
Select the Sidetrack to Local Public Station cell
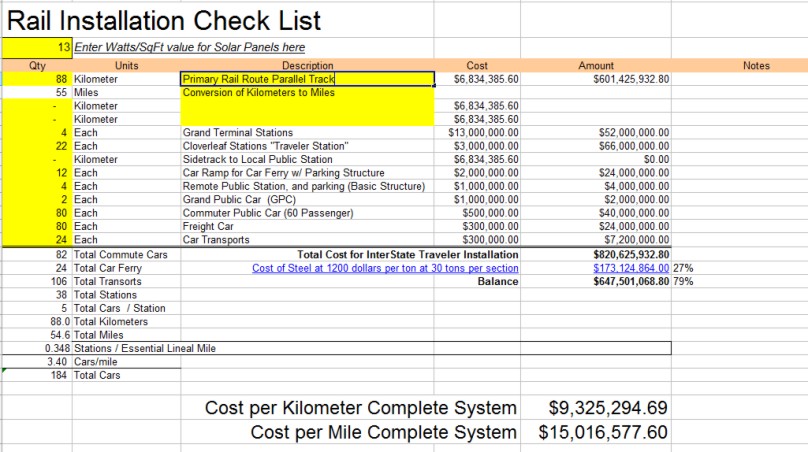[307, 159]
